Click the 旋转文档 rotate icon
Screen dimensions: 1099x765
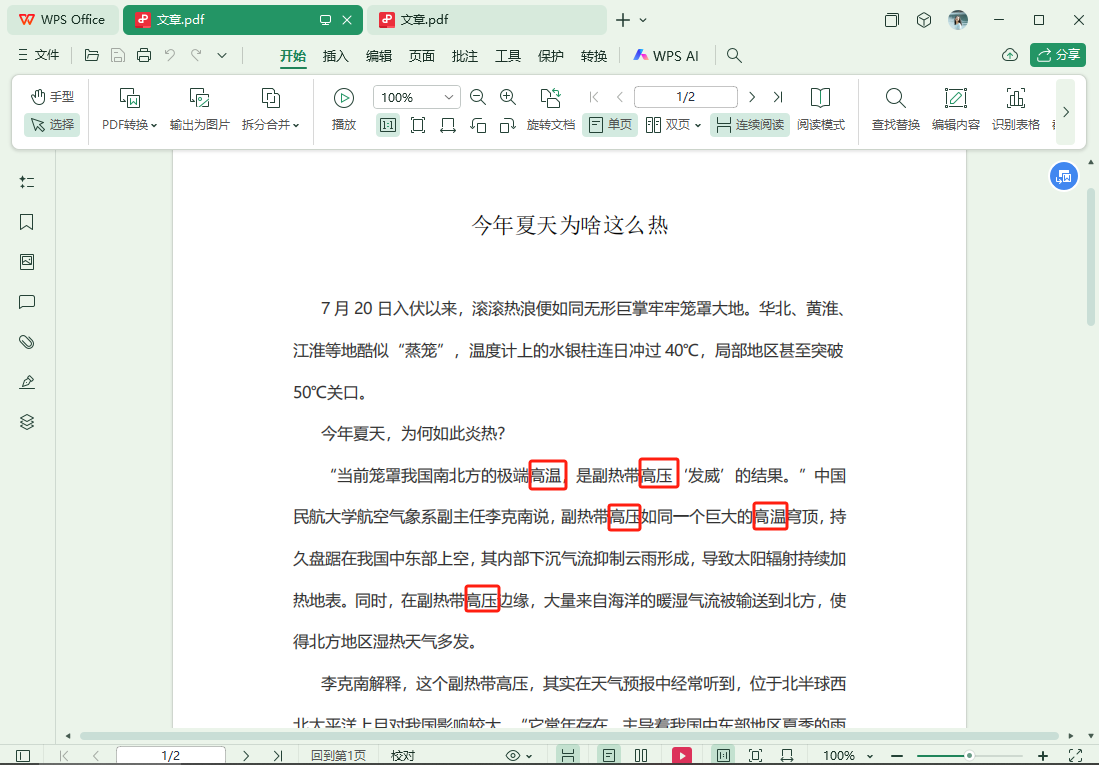coord(550,98)
